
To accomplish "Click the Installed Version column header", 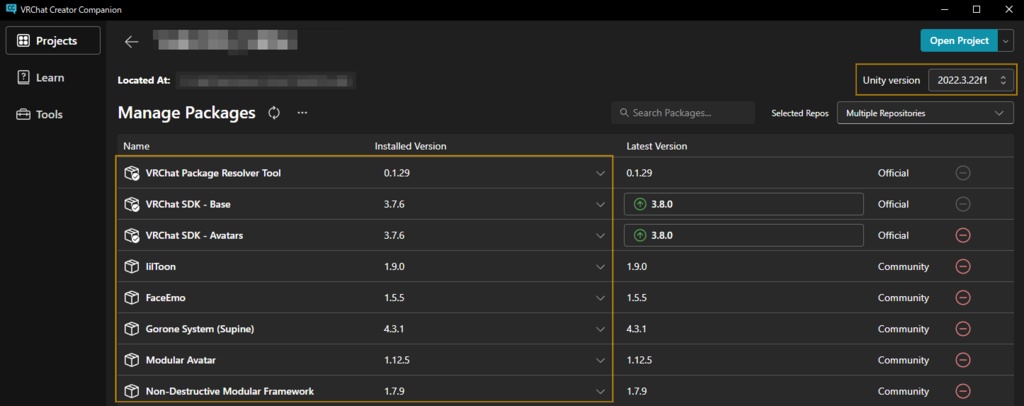I will pyautogui.click(x=410, y=146).
